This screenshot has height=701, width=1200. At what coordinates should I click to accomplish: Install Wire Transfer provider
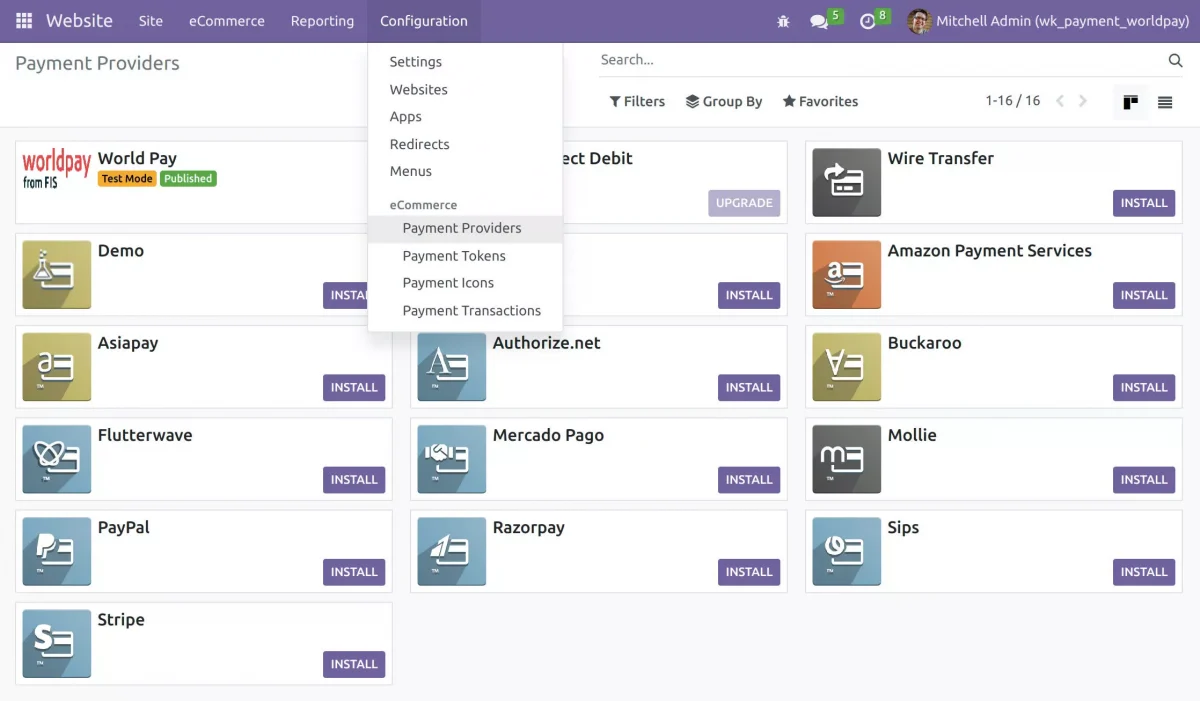pyautogui.click(x=1144, y=203)
